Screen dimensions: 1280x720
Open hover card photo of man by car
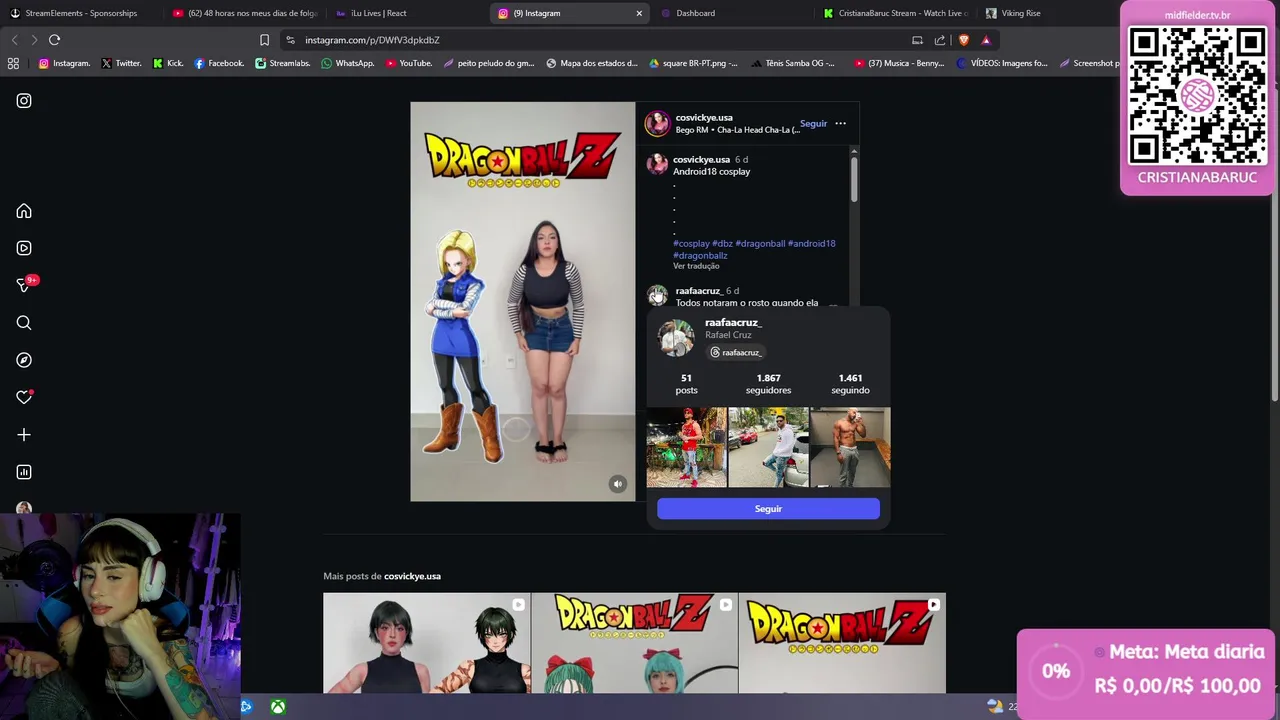click(x=768, y=447)
